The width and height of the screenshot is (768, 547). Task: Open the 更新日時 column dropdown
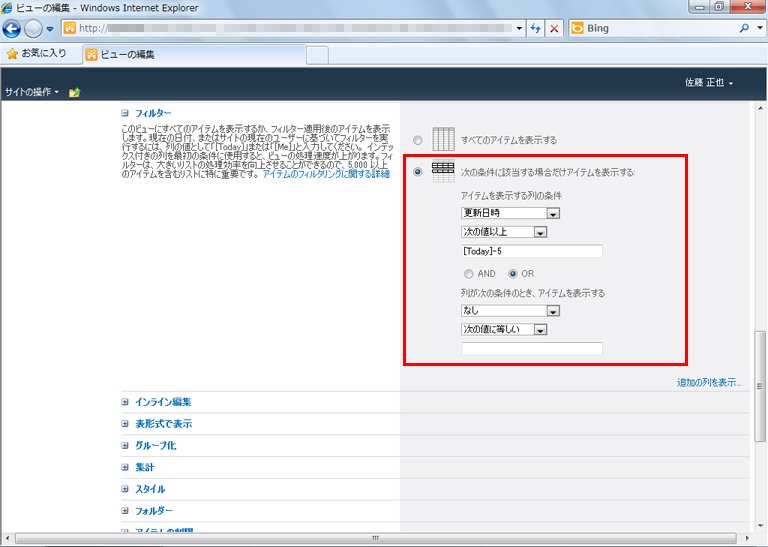[x=510, y=213]
